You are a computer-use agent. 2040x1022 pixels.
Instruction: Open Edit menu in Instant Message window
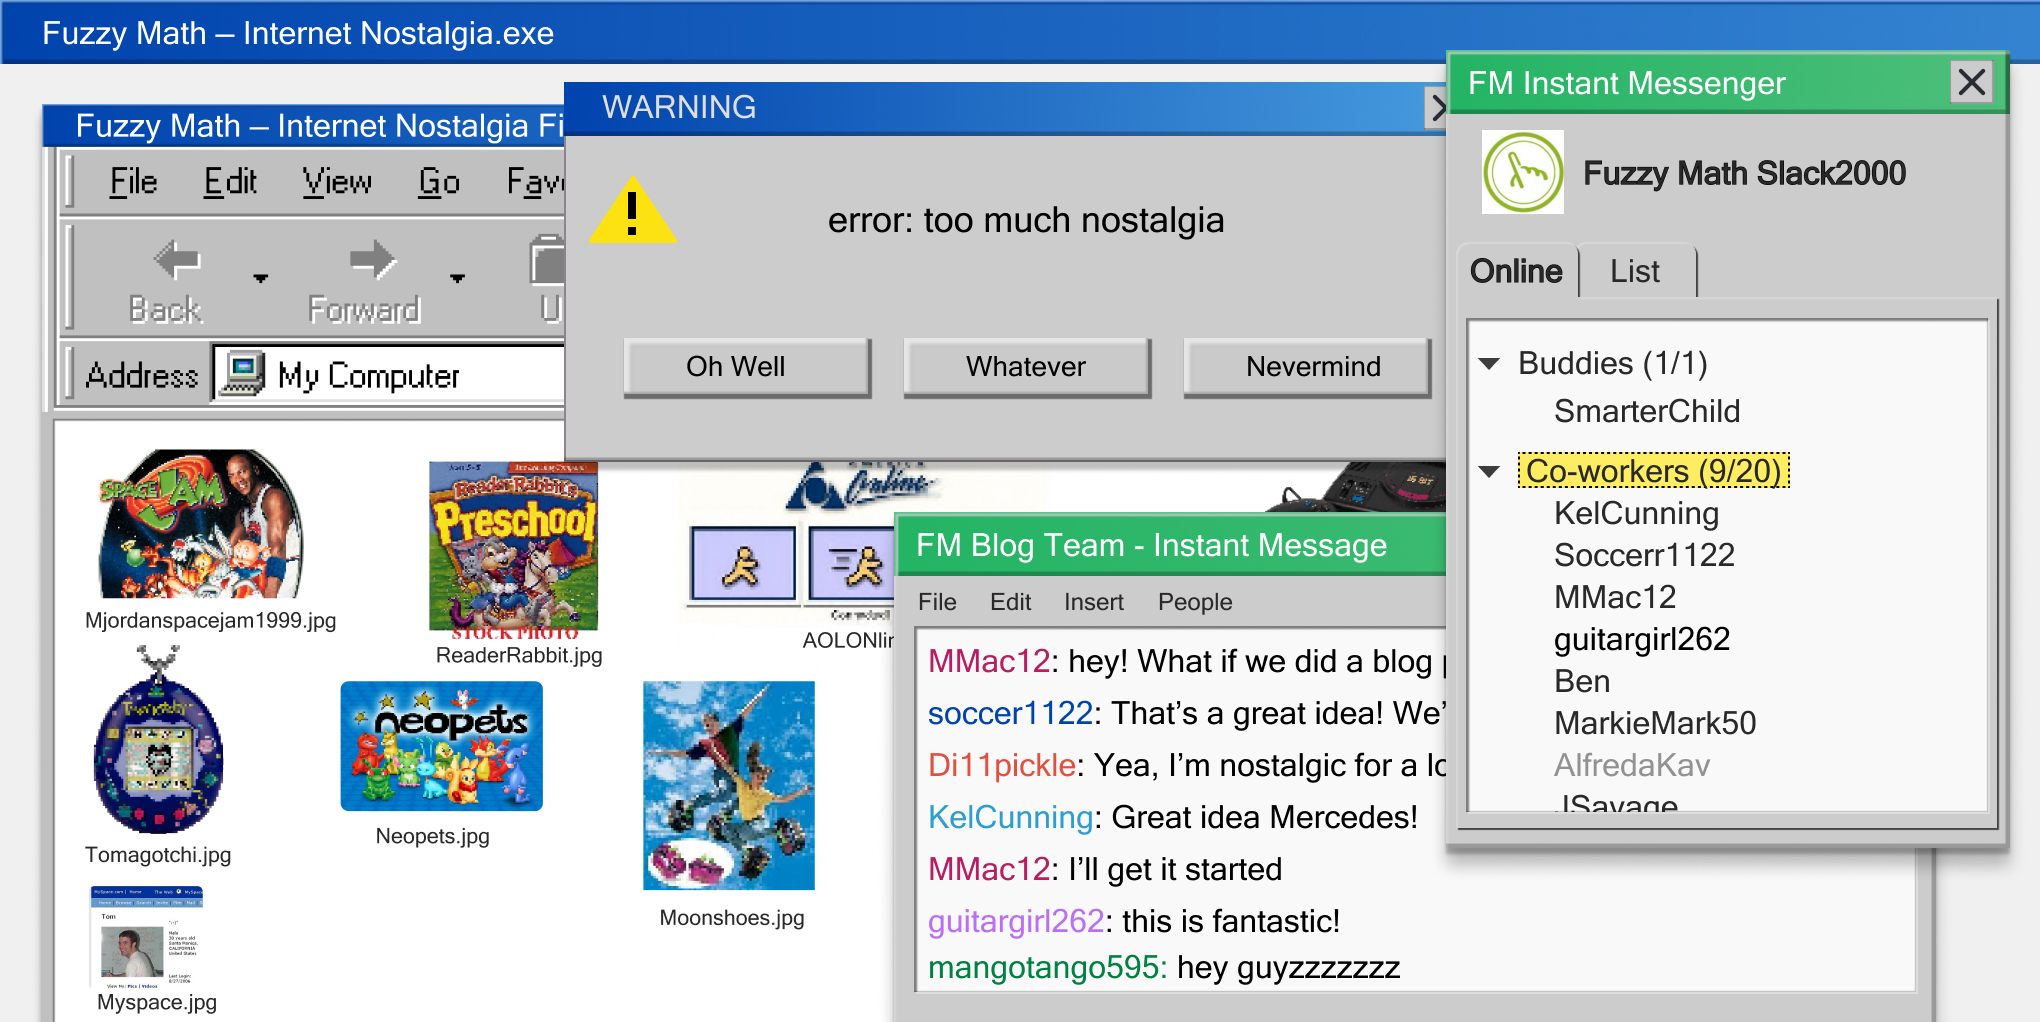(x=1010, y=602)
